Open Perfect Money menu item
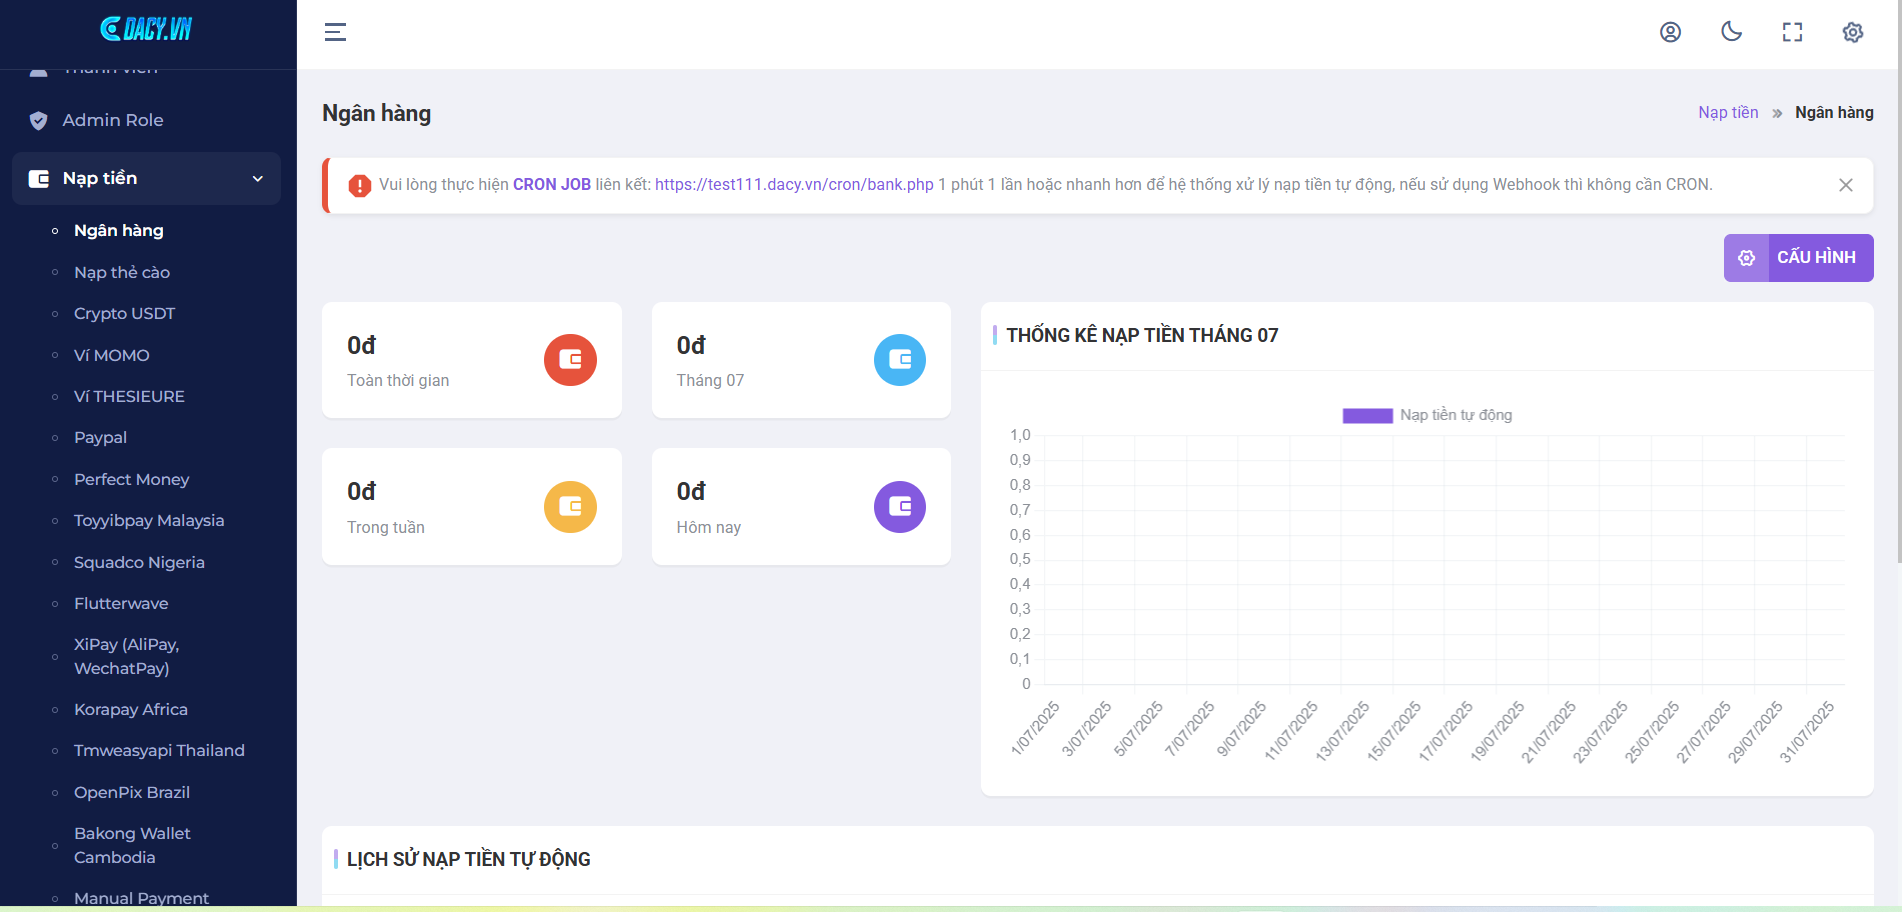The width and height of the screenshot is (1902, 912). tap(131, 480)
